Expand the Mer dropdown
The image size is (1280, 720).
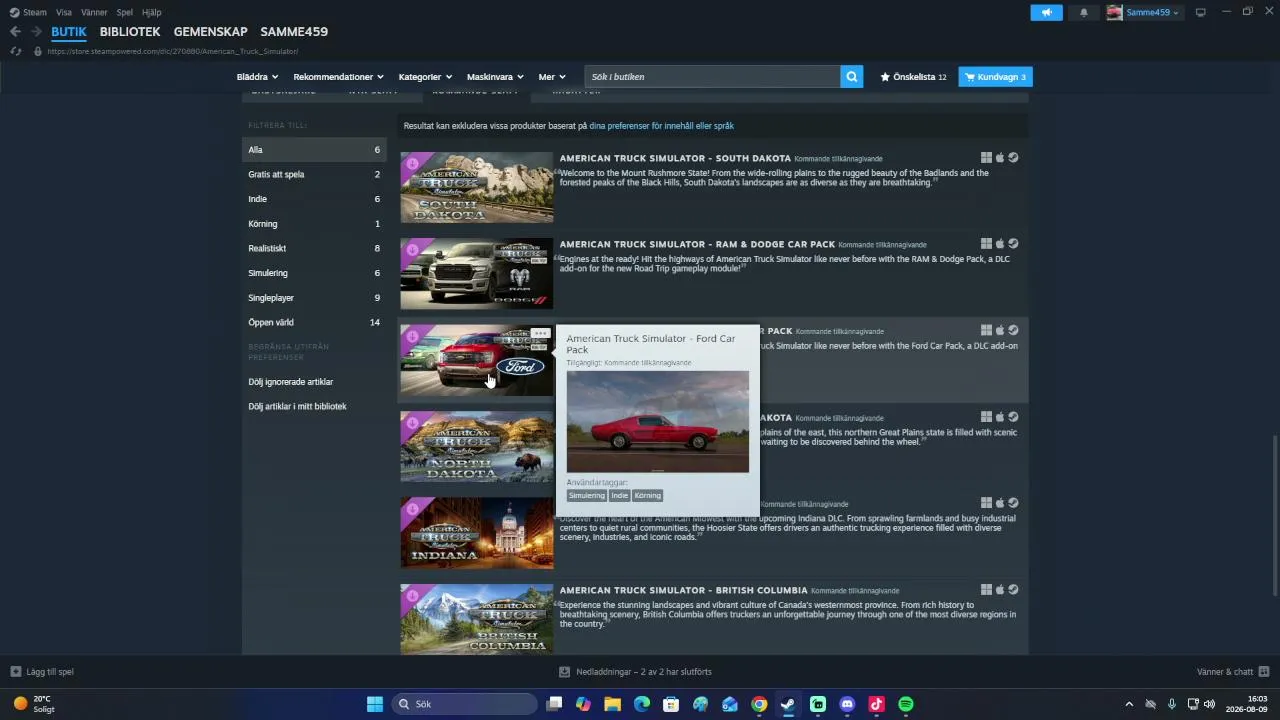coord(552,77)
